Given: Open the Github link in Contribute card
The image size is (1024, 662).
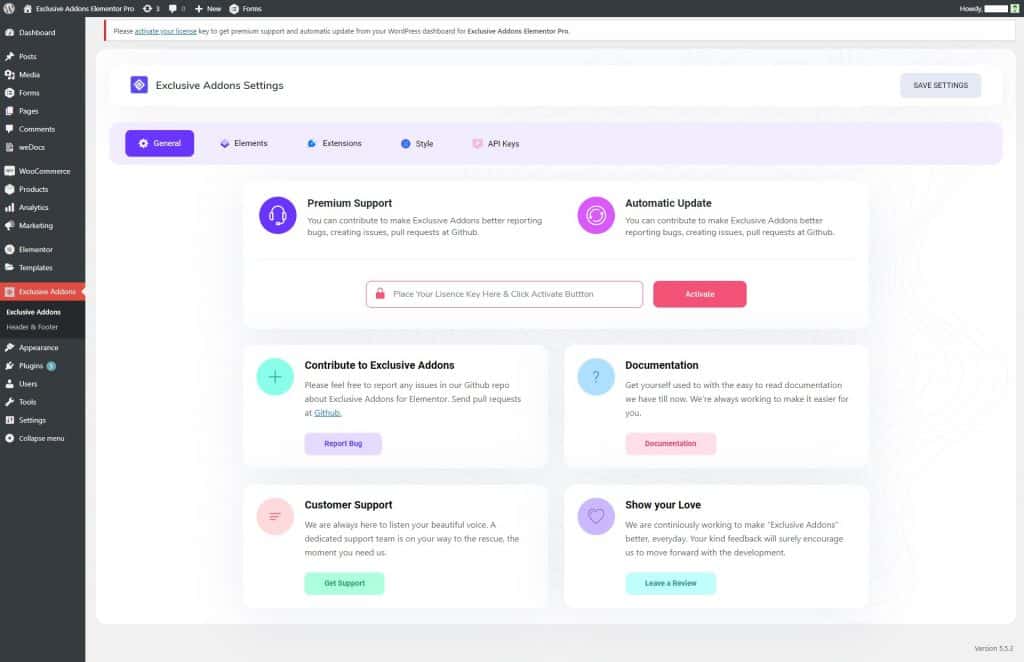Looking at the screenshot, I should pyautogui.click(x=327, y=413).
